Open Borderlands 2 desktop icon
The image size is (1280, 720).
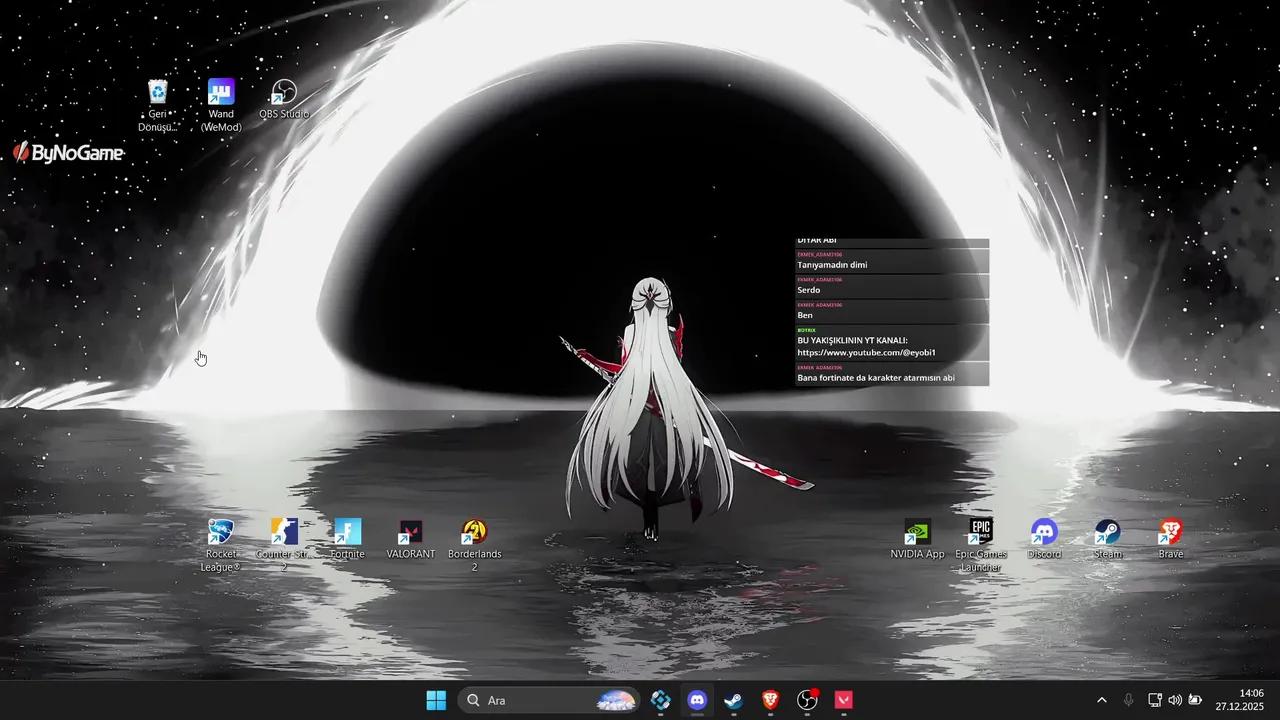click(x=474, y=532)
